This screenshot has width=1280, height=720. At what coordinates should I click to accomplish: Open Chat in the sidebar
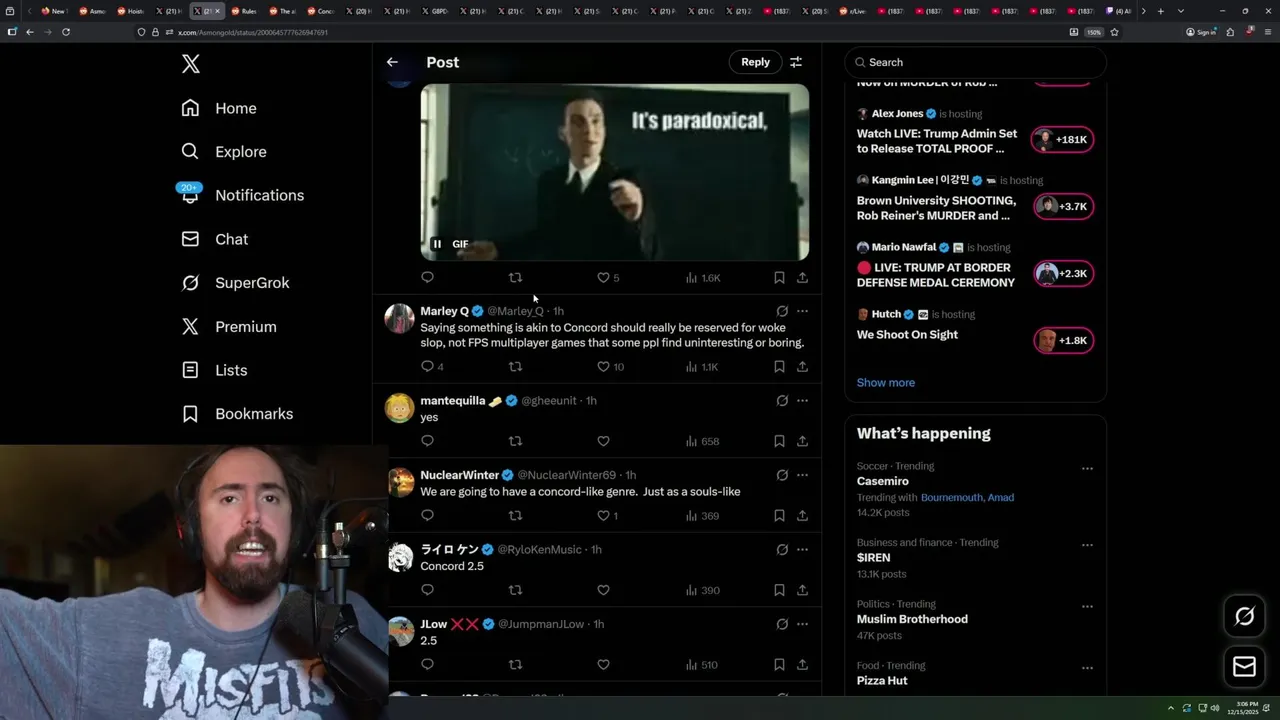tap(214, 239)
